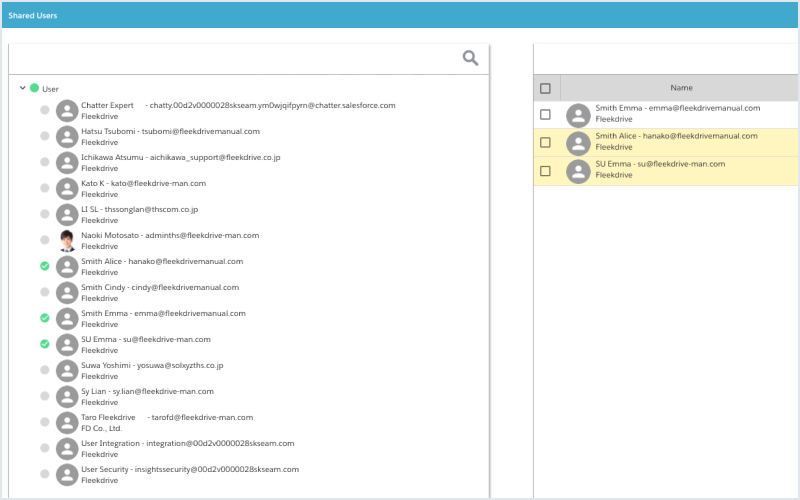Click SU Emma avatar in user tree
This screenshot has height=500, width=800.
point(67,345)
